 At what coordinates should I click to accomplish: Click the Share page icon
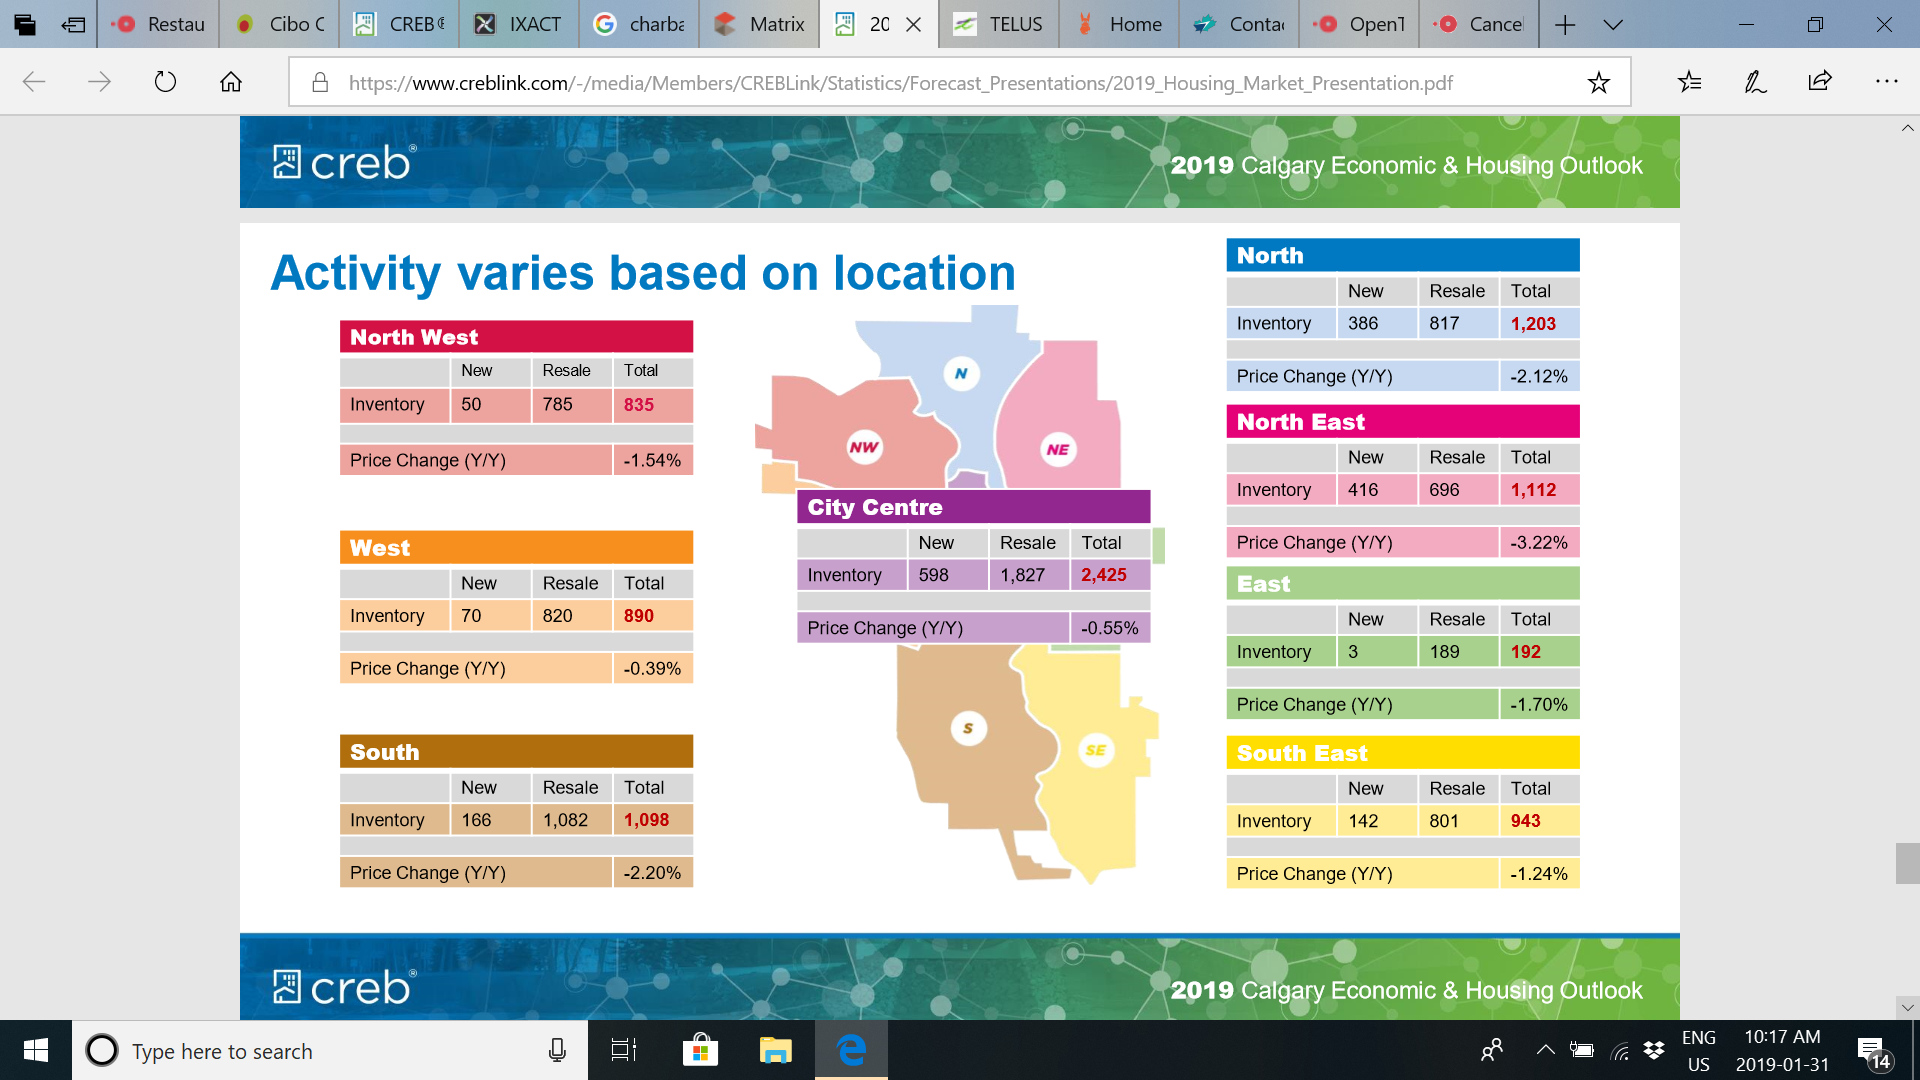coord(1820,82)
